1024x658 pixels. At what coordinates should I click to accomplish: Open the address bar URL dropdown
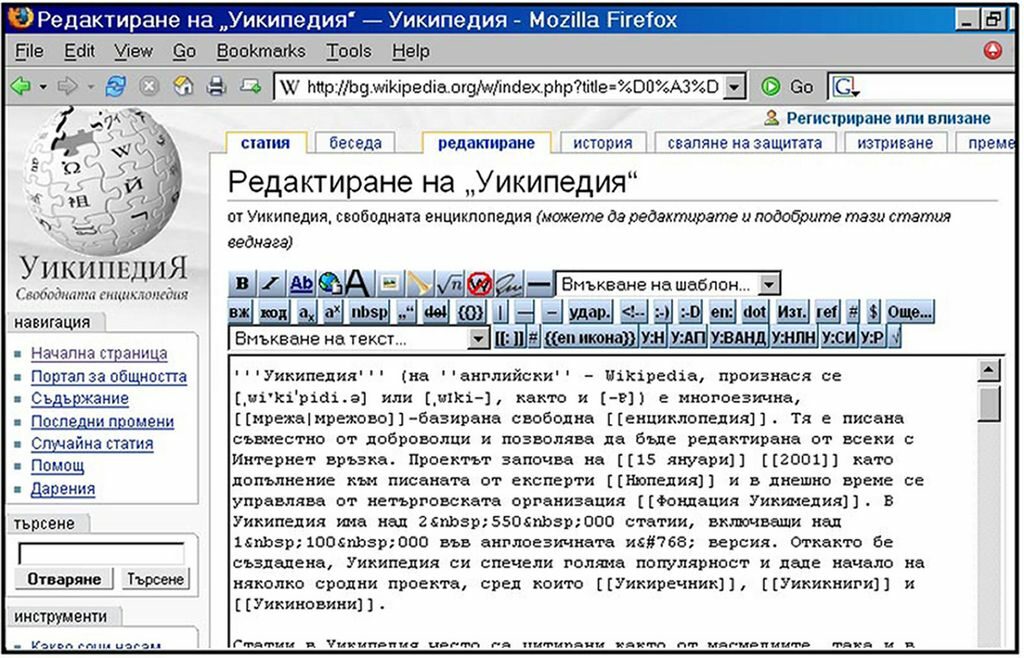click(x=735, y=86)
